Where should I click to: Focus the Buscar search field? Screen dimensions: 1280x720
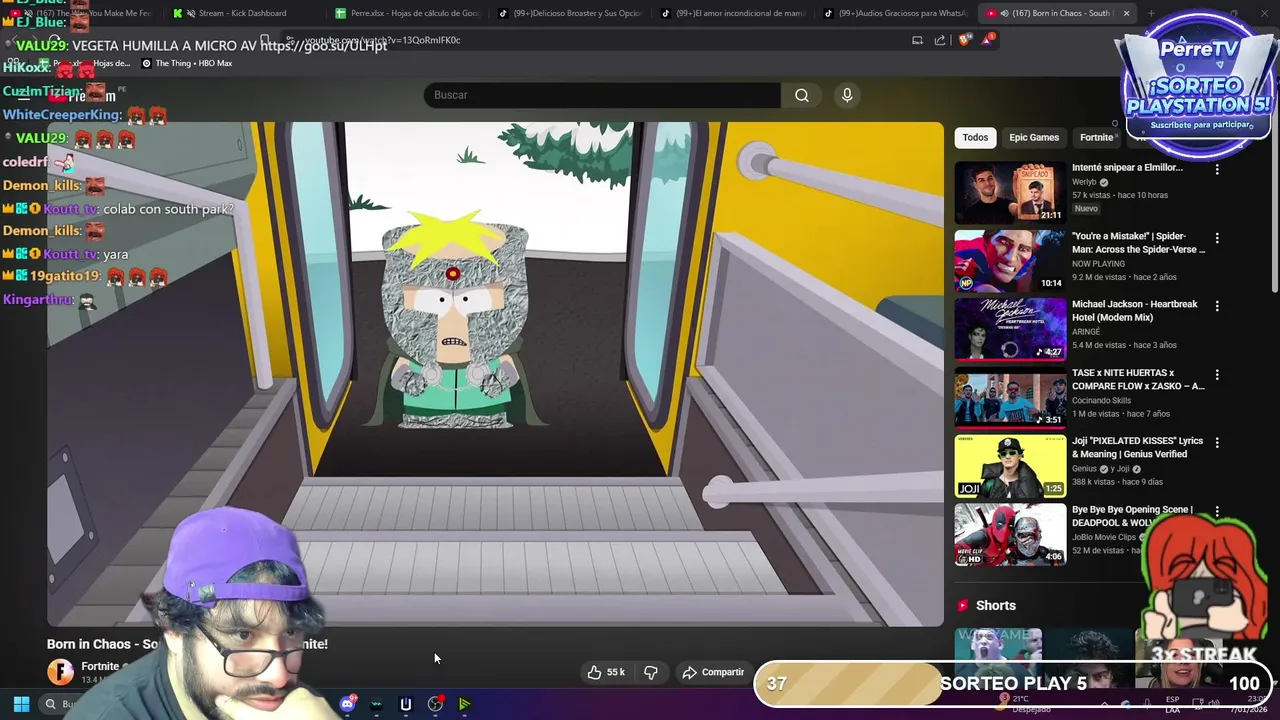[x=602, y=95]
